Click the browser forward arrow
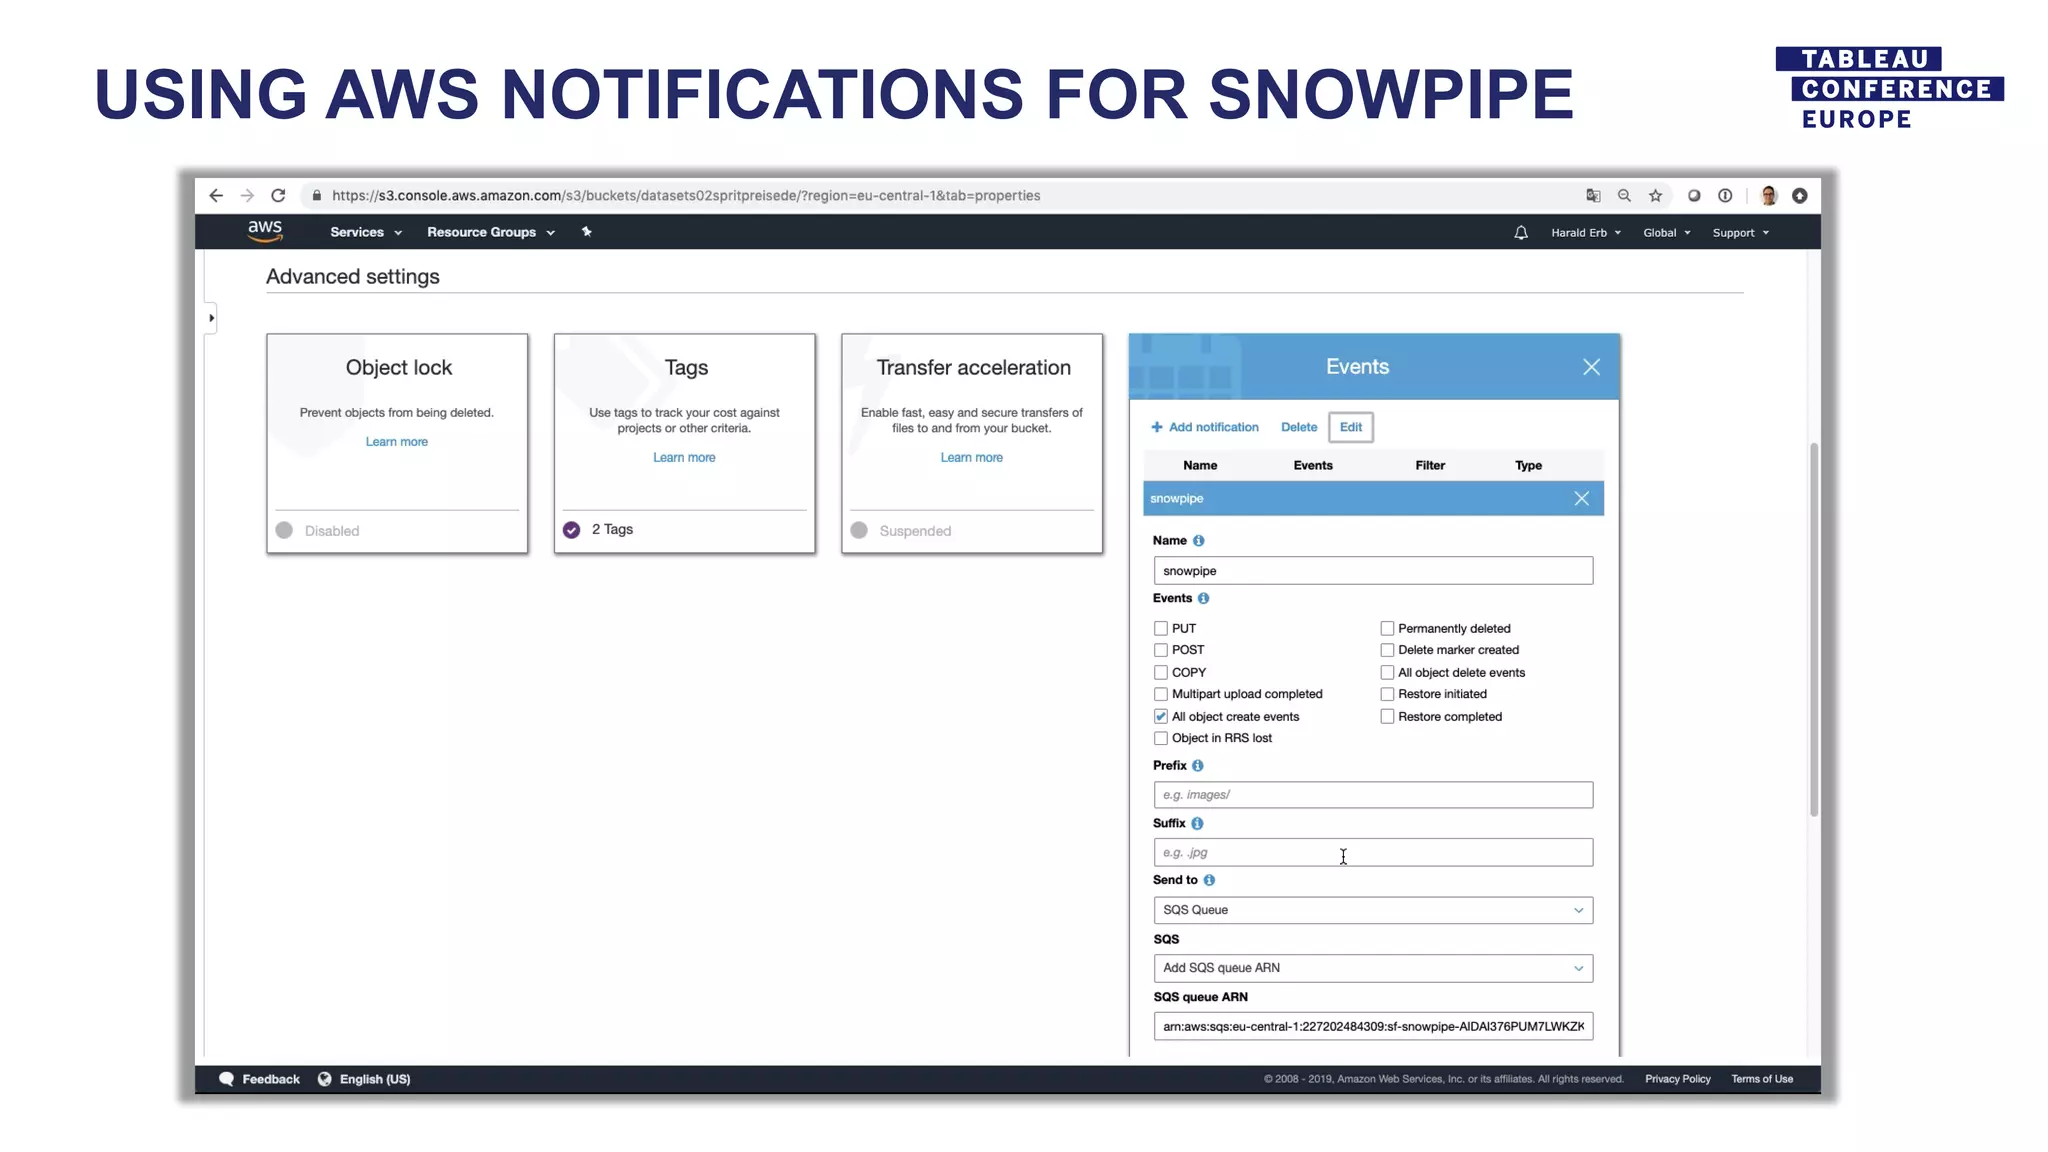The width and height of the screenshot is (2048, 1152). pos(247,196)
